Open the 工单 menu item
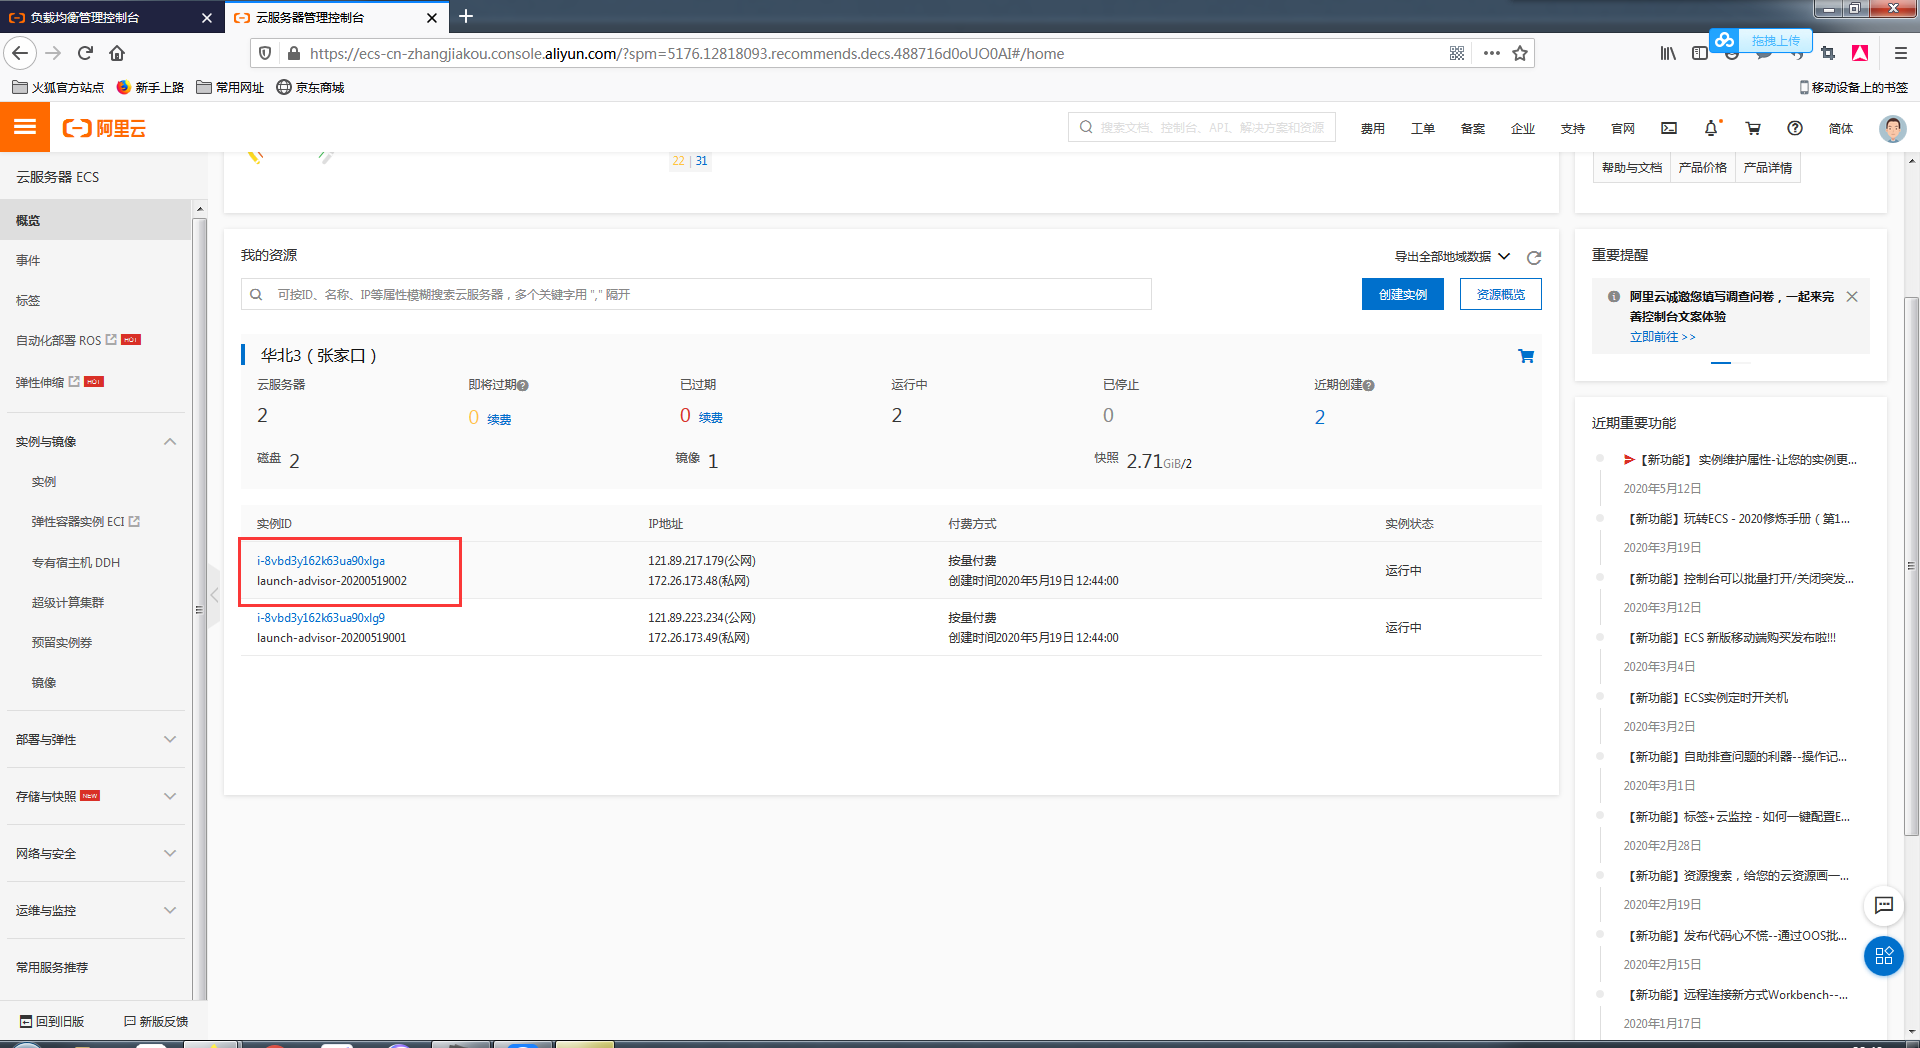 pyautogui.click(x=1423, y=128)
